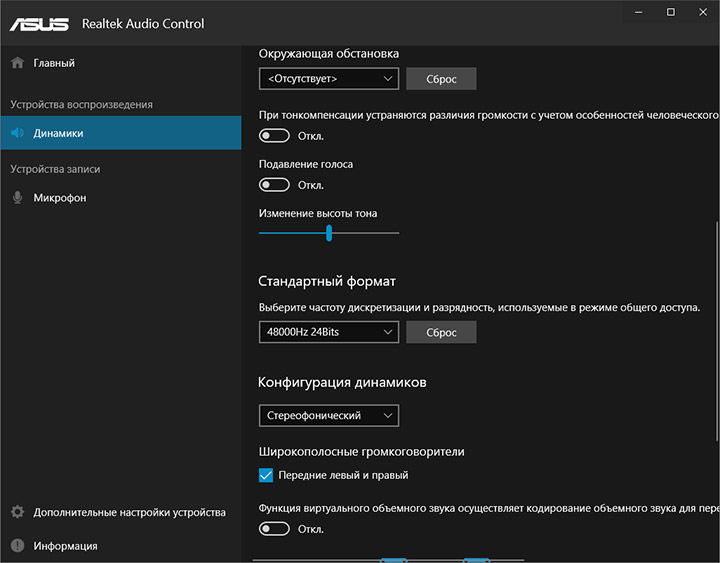Open the Стереофонический speaker configuration dropdown
The image size is (720, 563).
pyautogui.click(x=328, y=415)
